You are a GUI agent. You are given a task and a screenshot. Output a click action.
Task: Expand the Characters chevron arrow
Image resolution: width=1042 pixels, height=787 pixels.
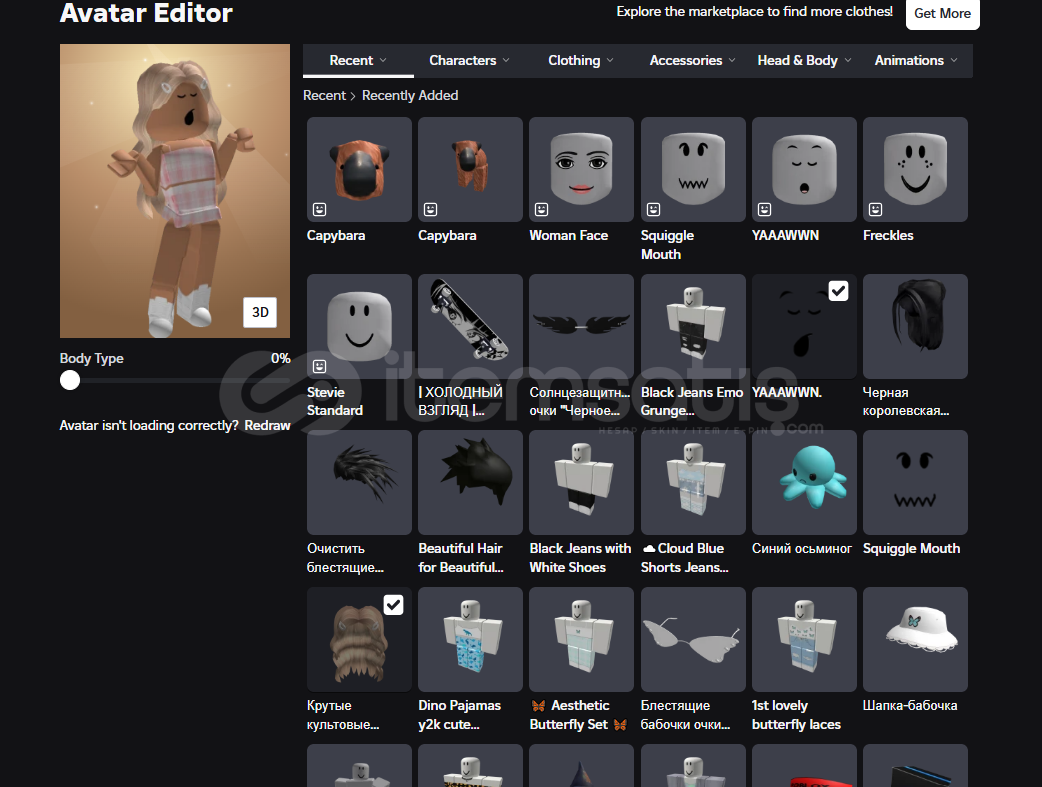(x=506, y=60)
